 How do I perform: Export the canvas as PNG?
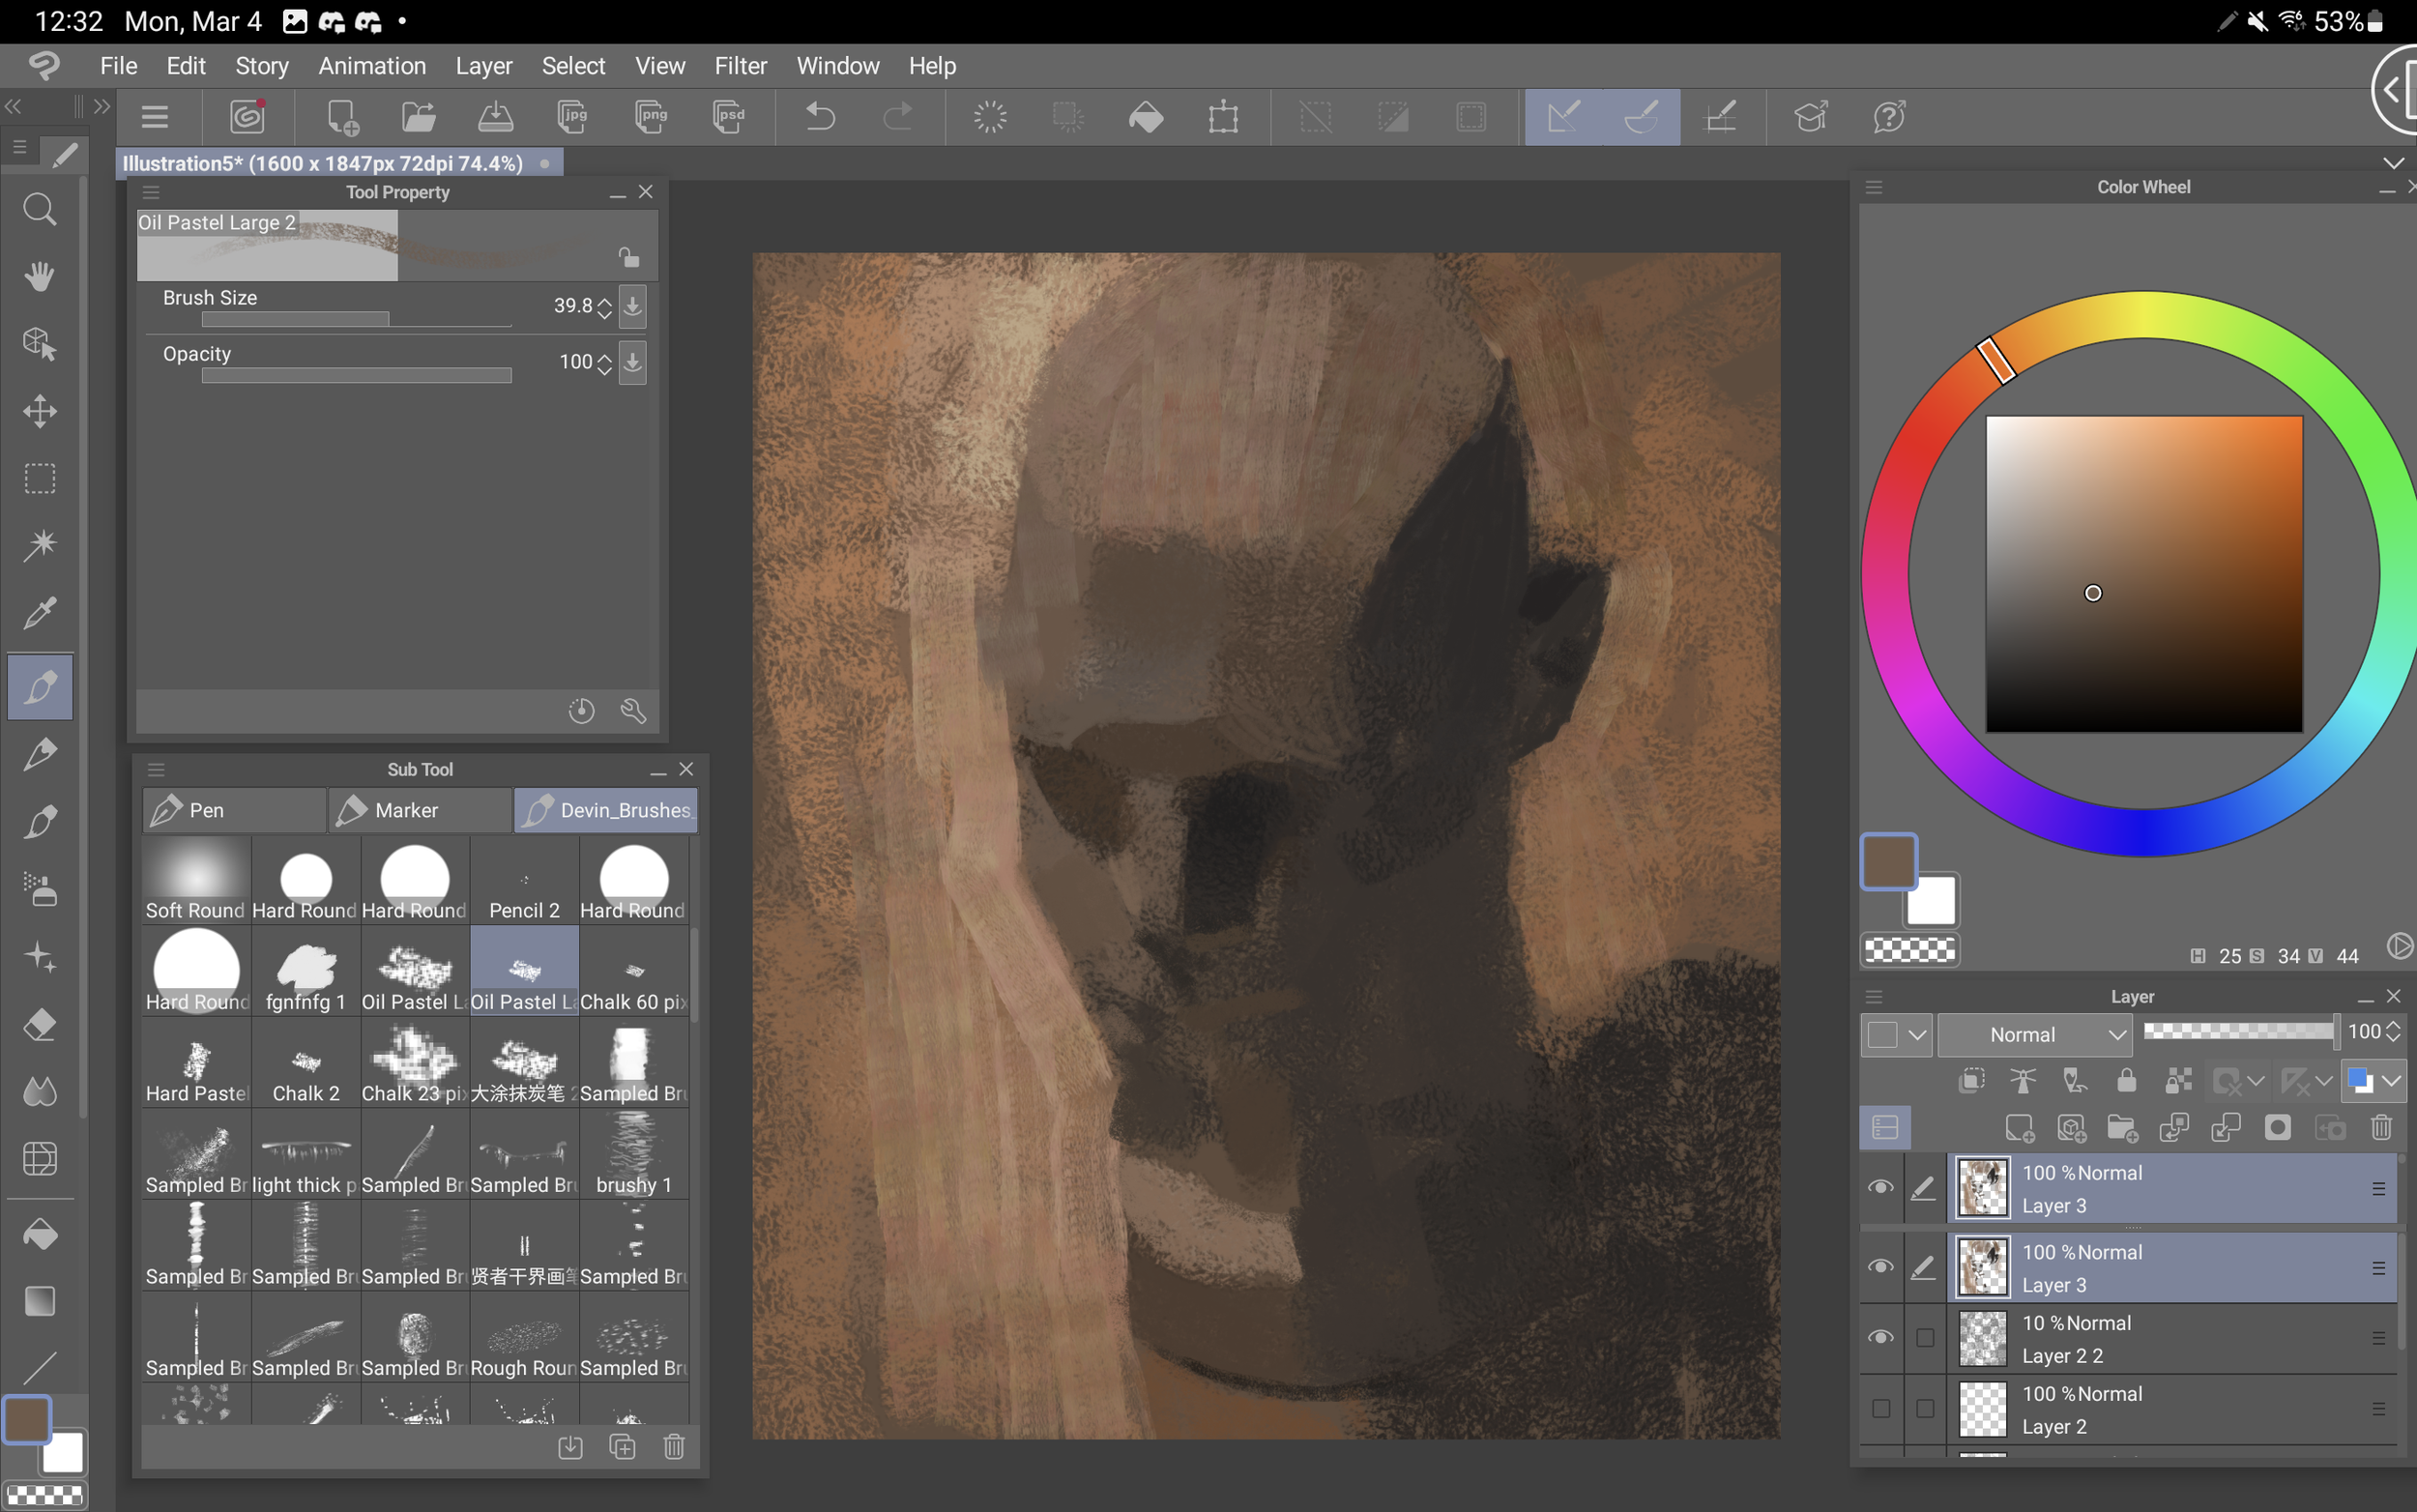(651, 117)
